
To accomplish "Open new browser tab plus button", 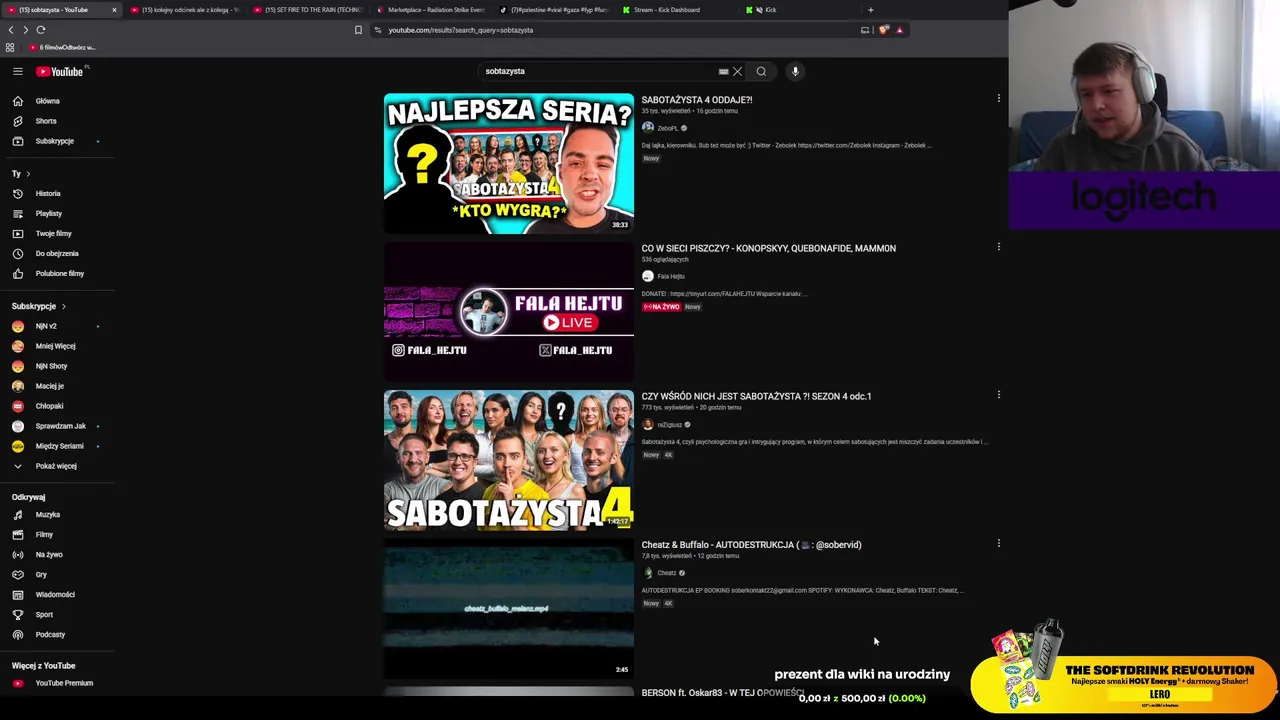I will pyautogui.click(x=870, y=10).
